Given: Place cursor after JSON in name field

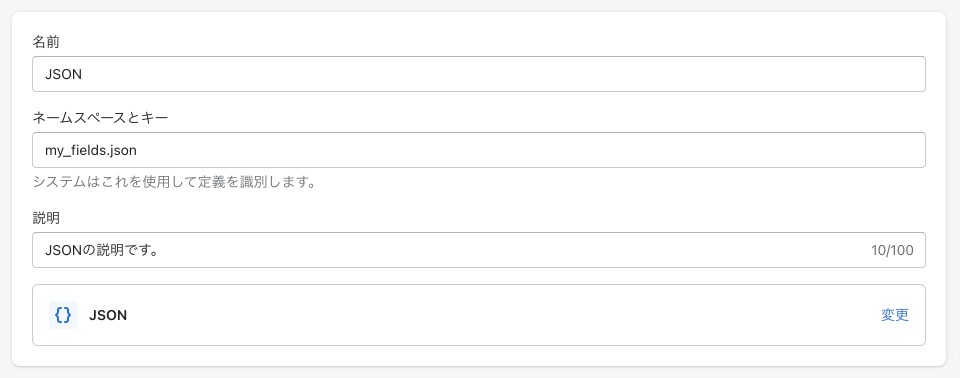Looking at the screenshot, I should click(83, 74).
